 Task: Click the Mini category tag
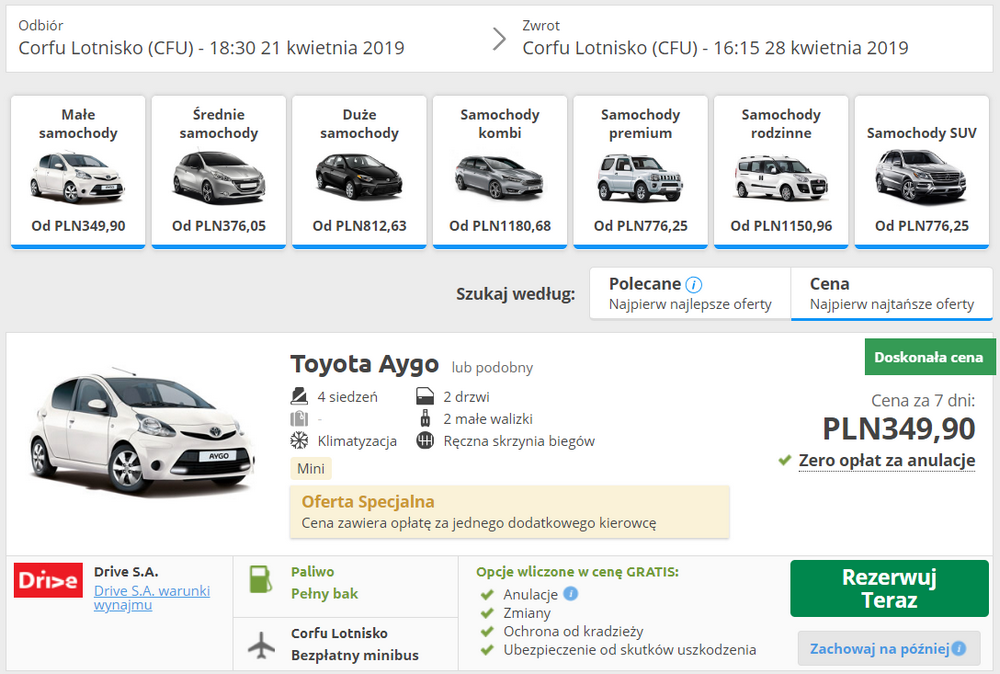tap(311, 469)
